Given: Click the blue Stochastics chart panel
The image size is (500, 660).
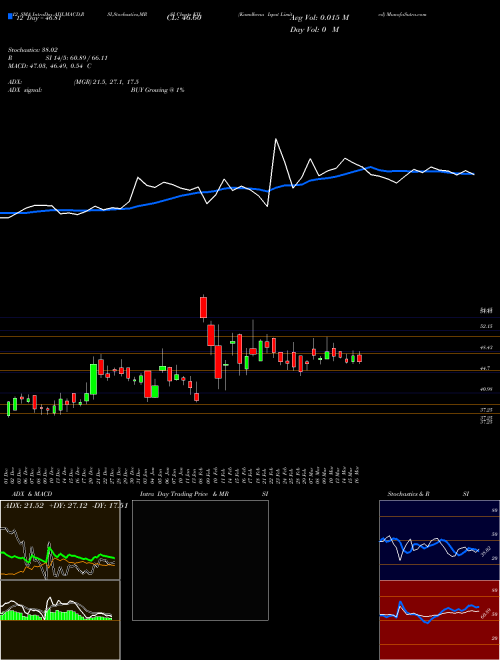Looking at the screenshot, I should coord(439,540).
